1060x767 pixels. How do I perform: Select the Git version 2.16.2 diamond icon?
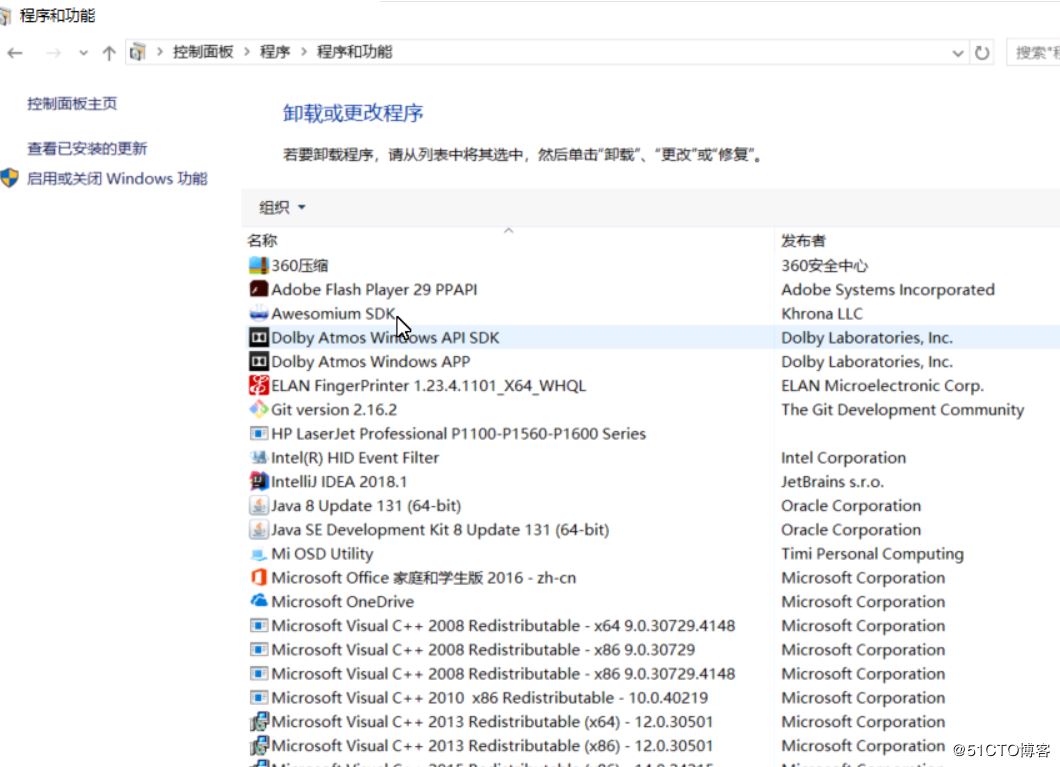point(259,409)
